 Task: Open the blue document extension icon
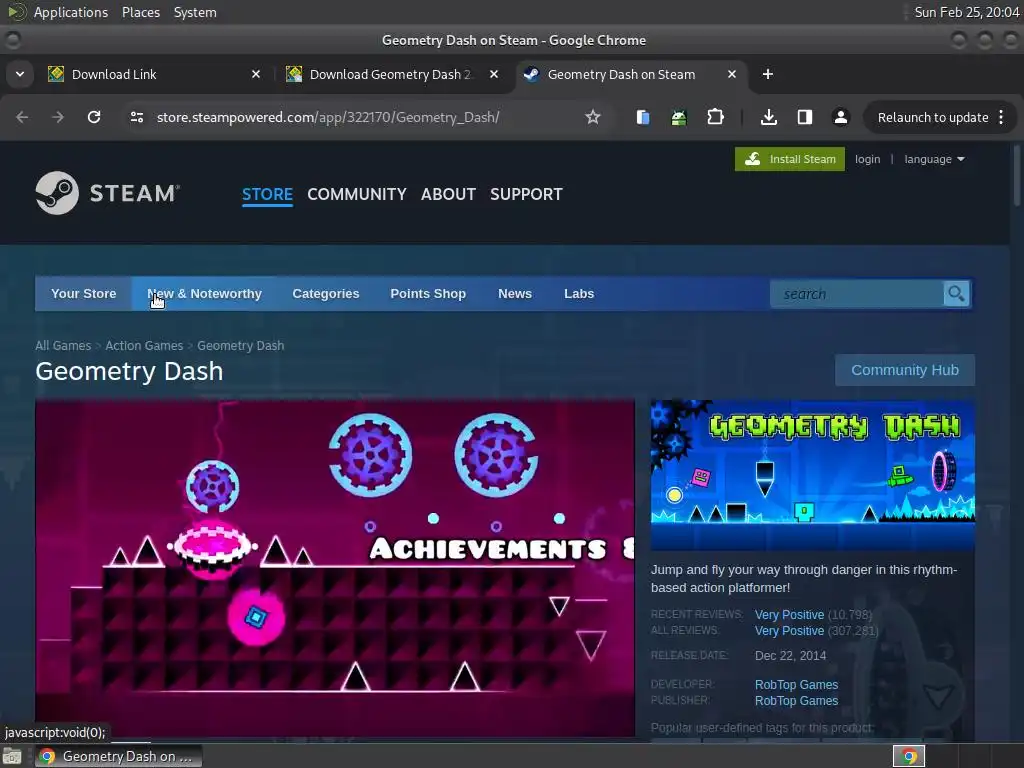(x=643, y=117)
